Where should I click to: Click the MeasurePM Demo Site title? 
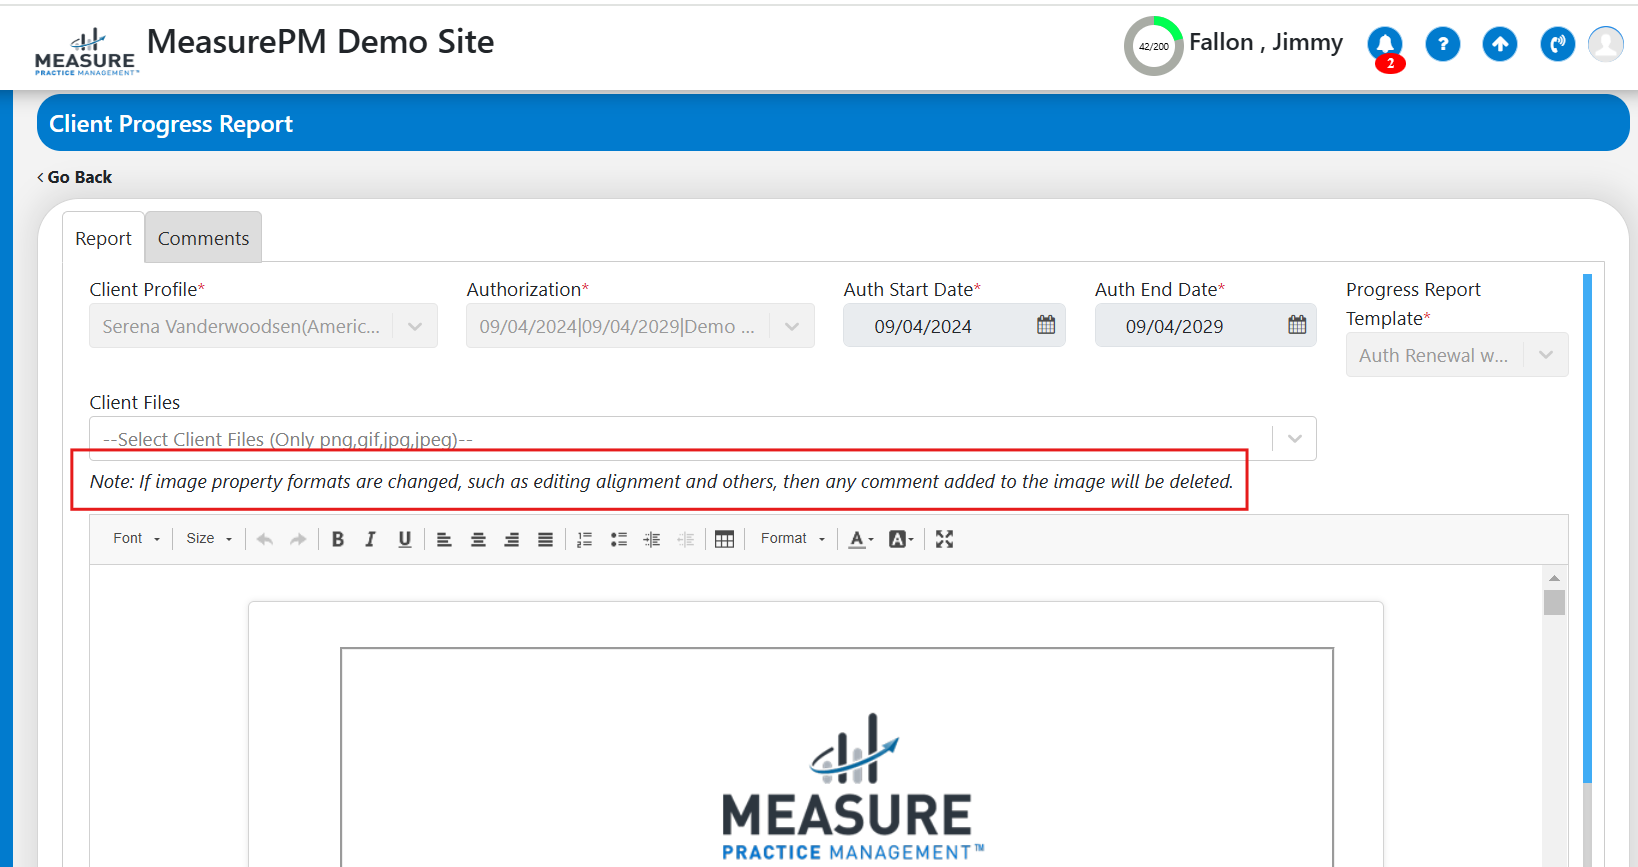[320, 42]
